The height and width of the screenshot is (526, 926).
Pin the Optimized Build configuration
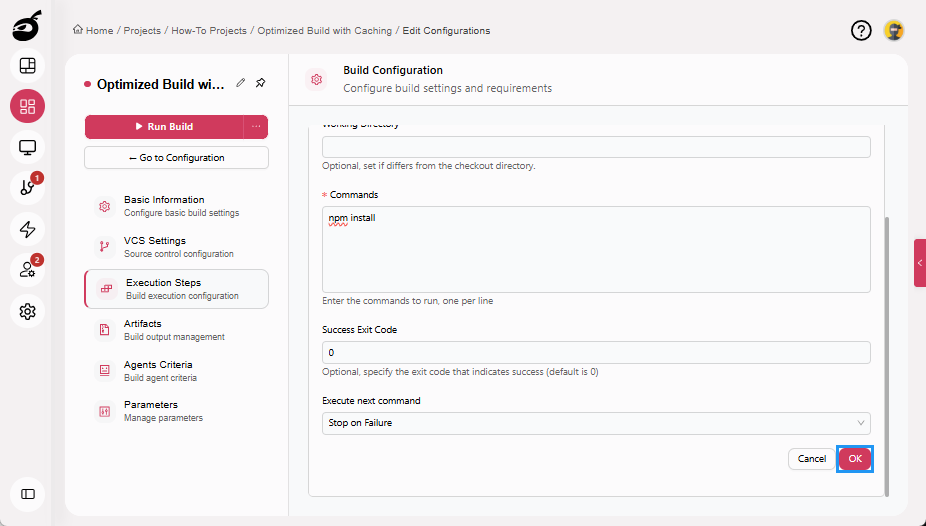coord(260,83)
